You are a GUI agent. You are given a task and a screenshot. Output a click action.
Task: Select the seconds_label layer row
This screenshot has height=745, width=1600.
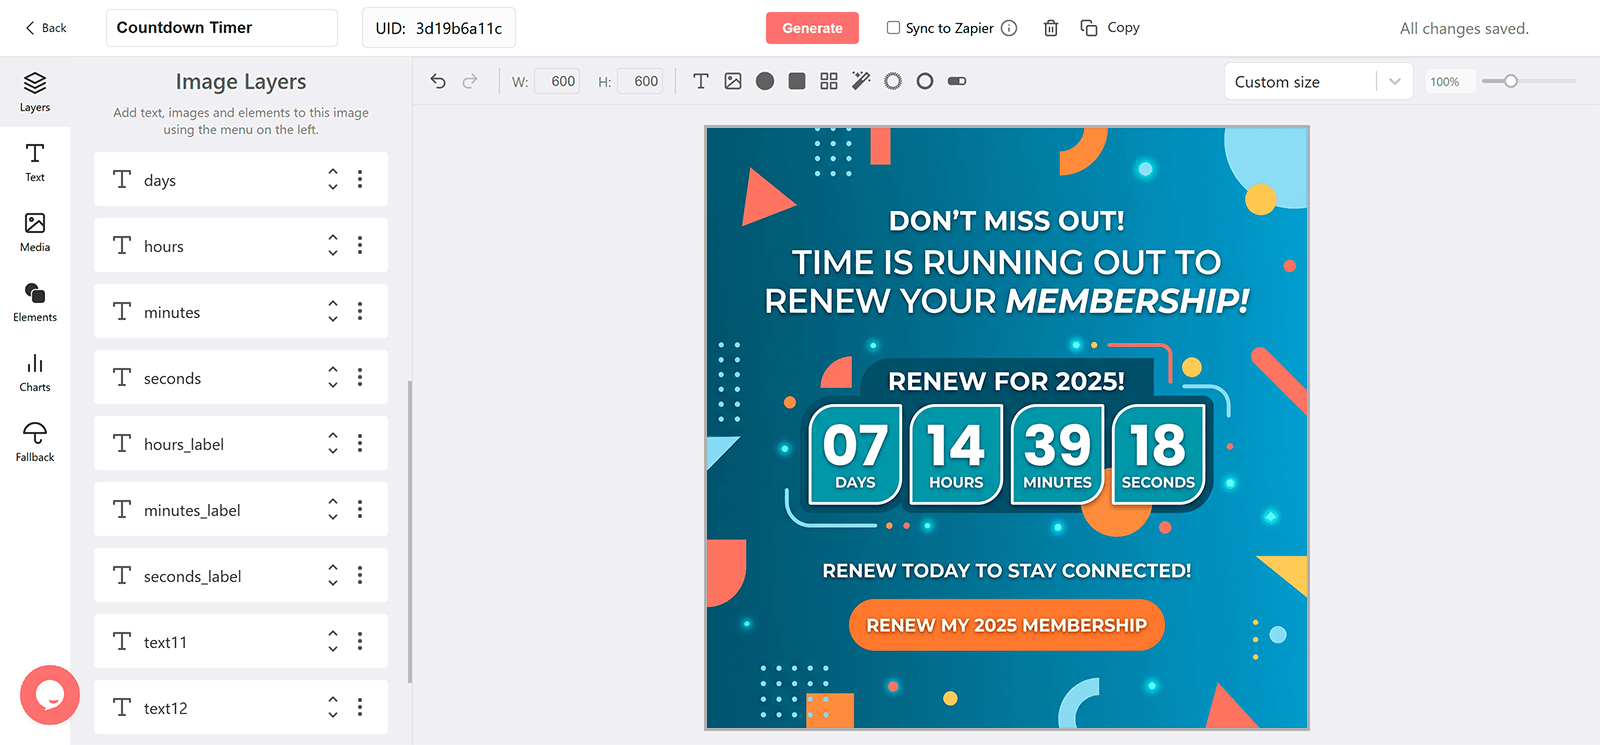pyautogui.click(x=241, y=575)
